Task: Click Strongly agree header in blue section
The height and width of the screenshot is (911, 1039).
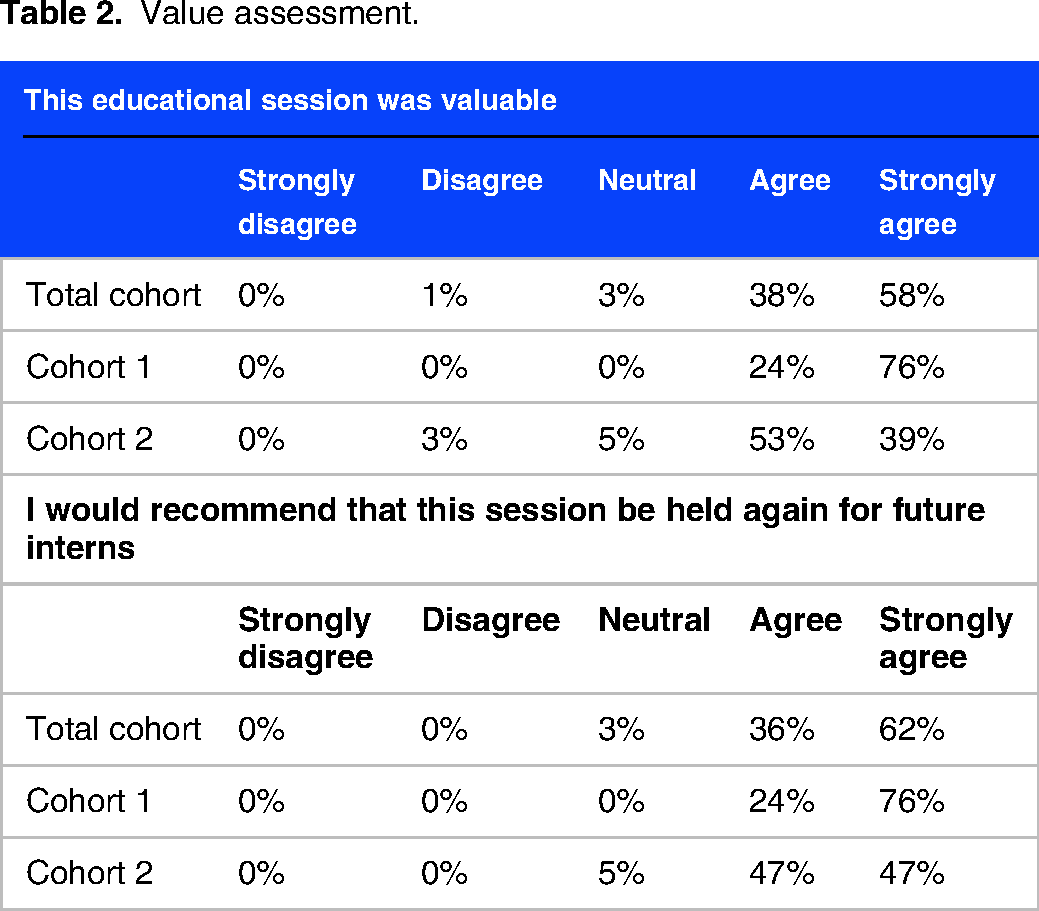Action: 937,202
